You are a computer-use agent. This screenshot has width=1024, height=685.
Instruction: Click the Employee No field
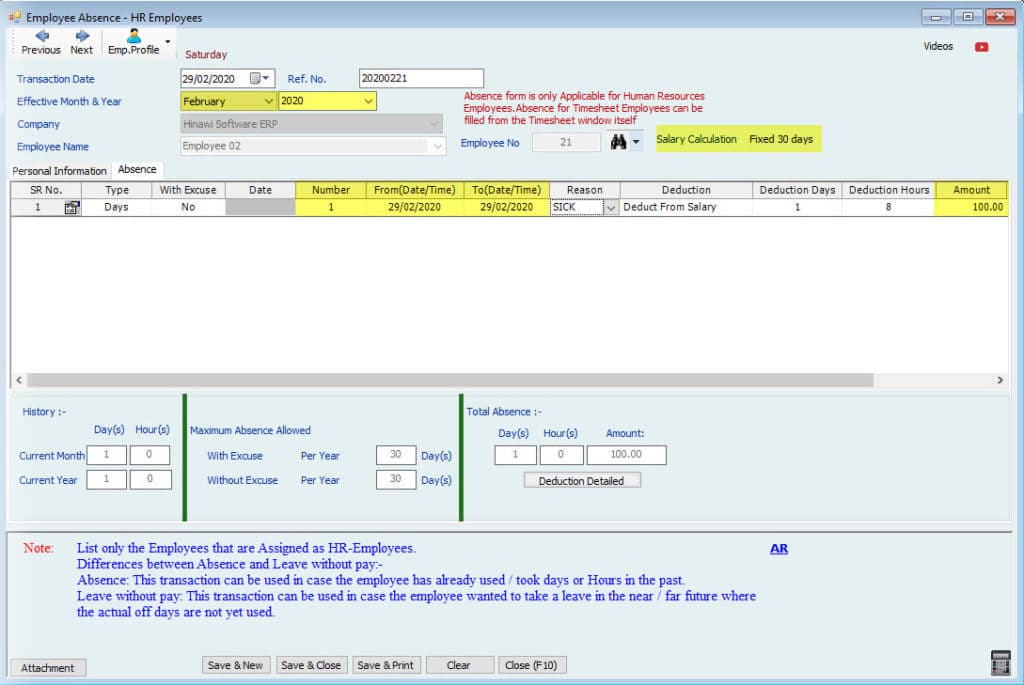click(x=566, y=142)
